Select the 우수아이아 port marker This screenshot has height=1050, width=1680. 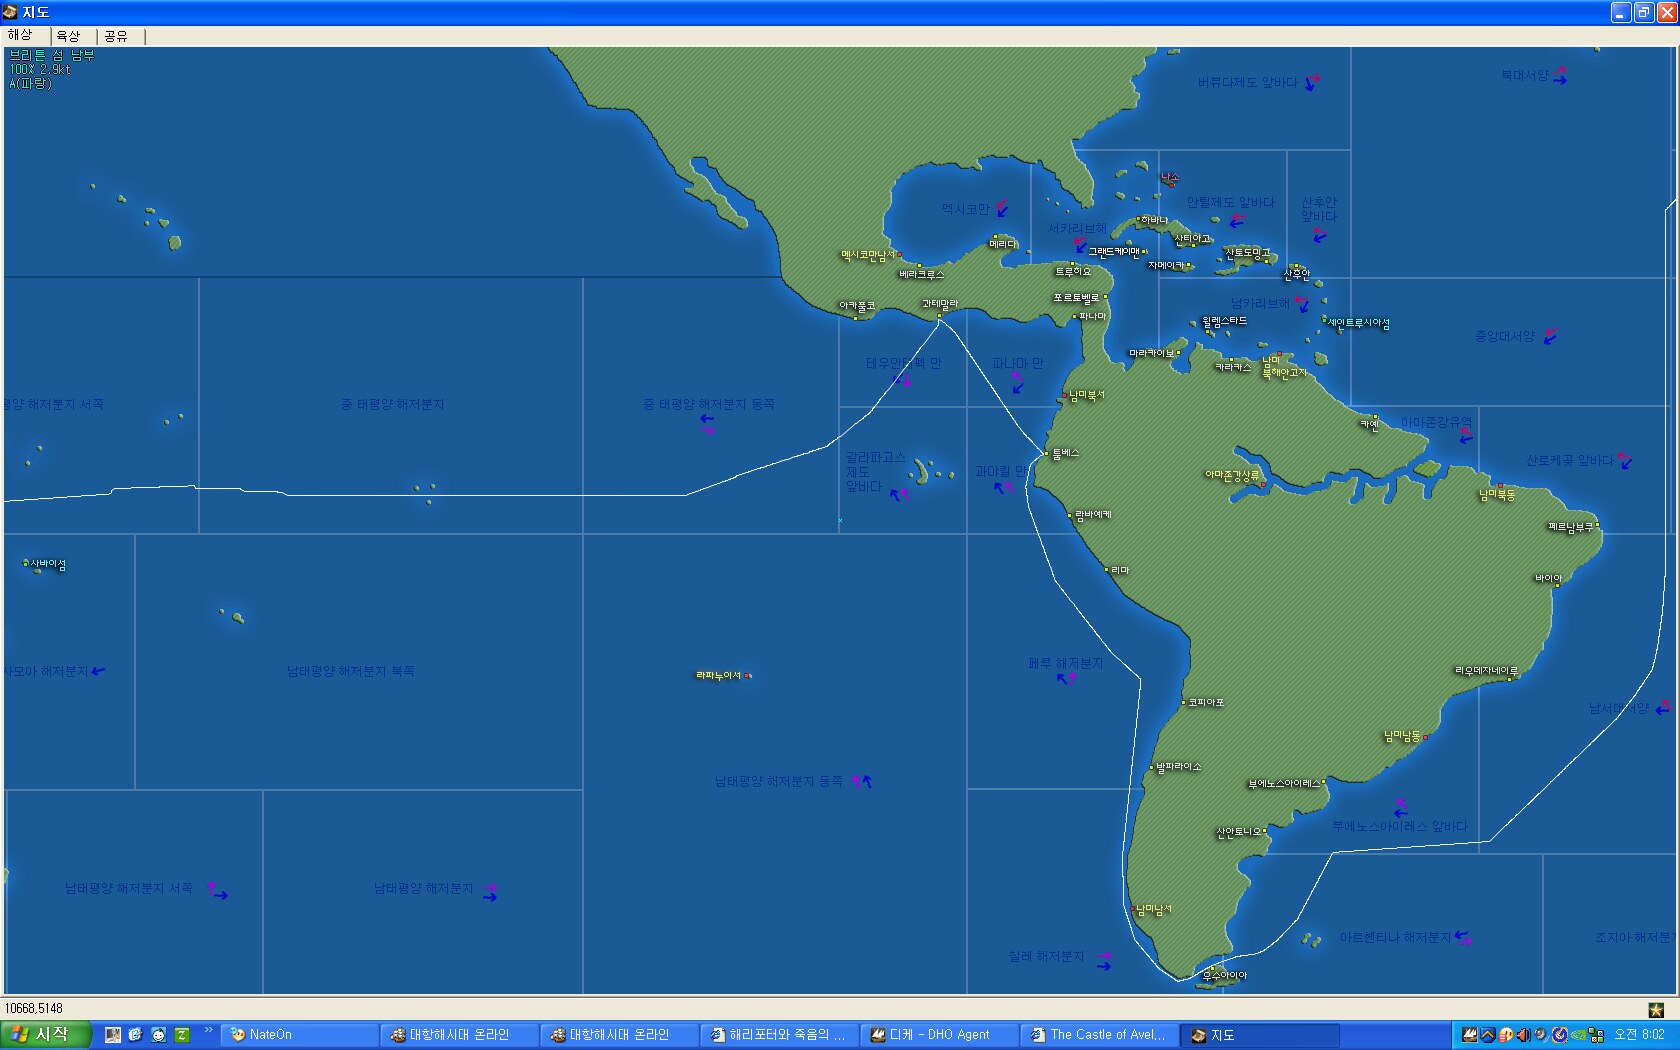click(1210, 969)
